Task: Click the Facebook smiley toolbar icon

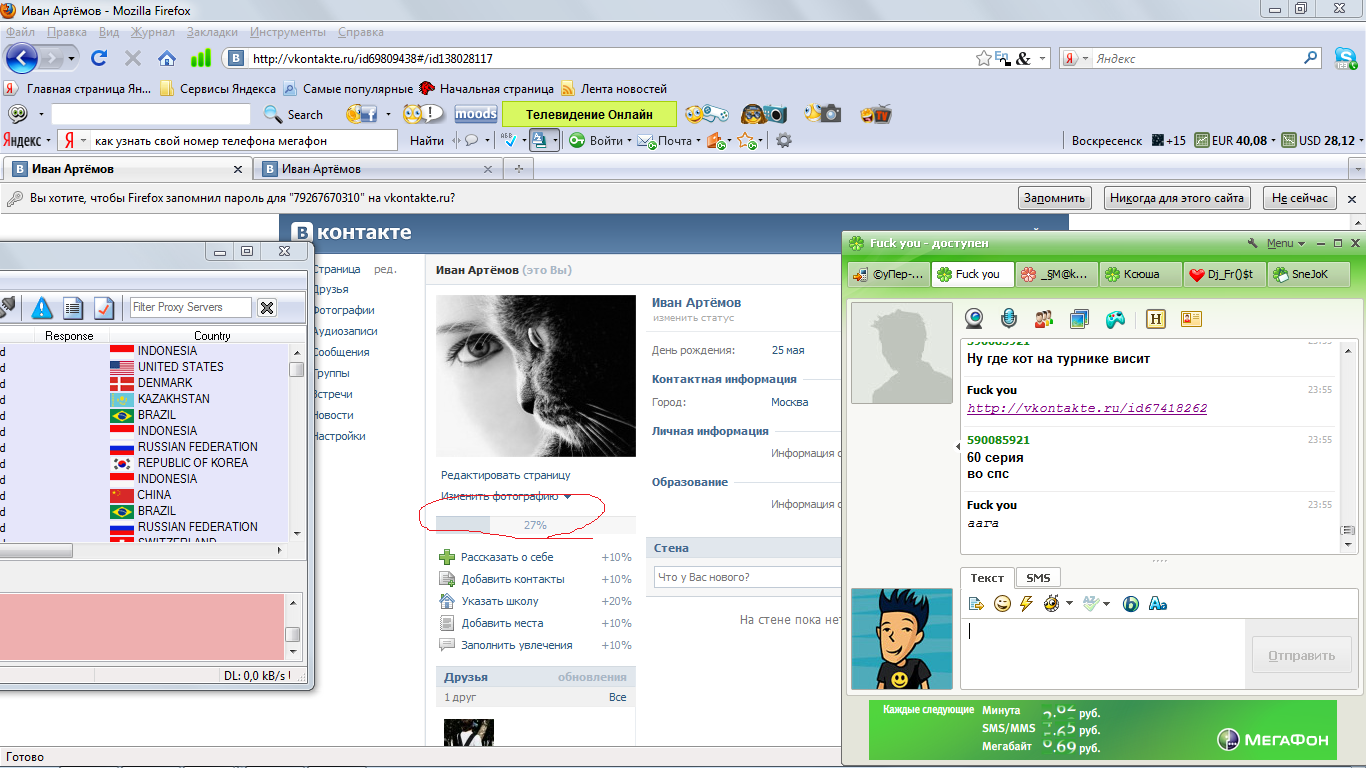Action: point(361,114)
